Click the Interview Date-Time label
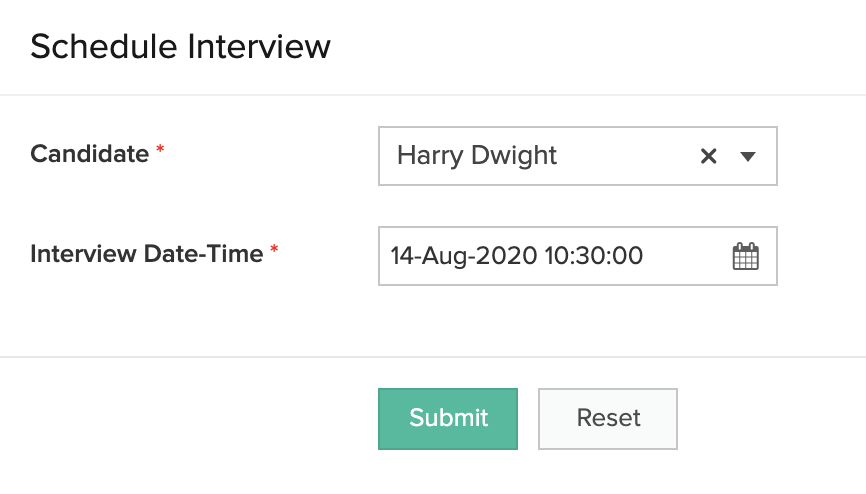Screen dimensions: 866x494 click(x=146, y=254)
